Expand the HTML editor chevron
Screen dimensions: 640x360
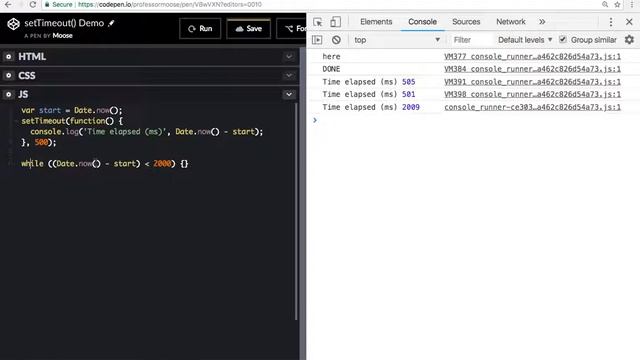[x=289, y=56]
